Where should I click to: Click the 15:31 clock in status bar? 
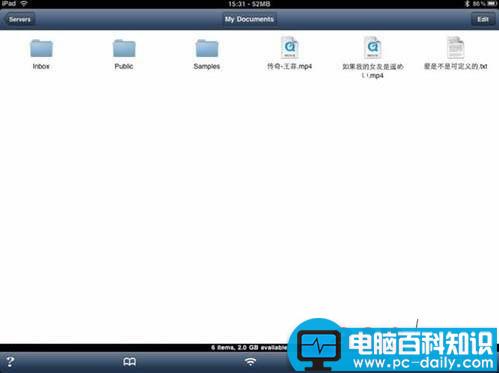(x=237, y=4)
